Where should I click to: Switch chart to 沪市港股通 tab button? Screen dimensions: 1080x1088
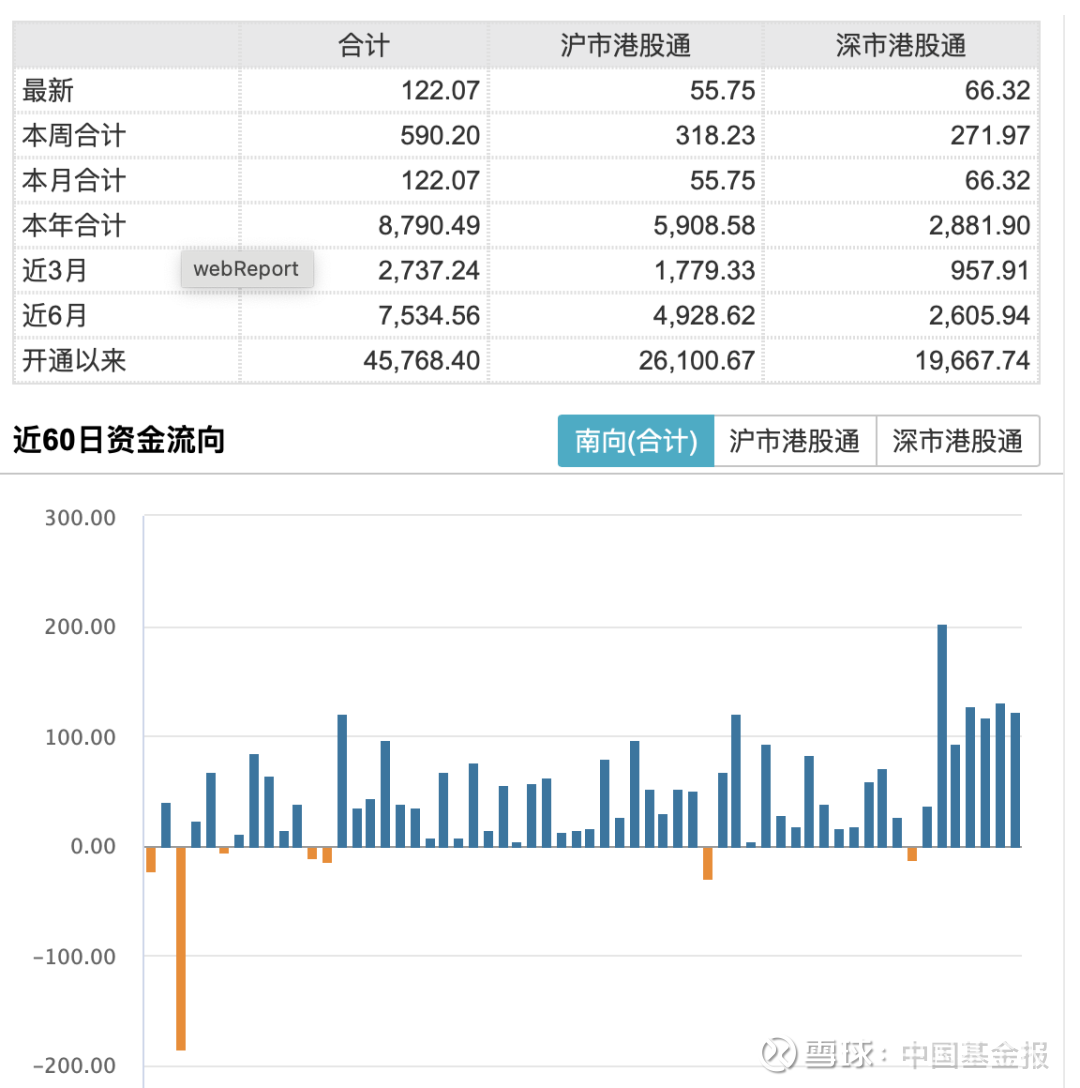coord(795,441)
